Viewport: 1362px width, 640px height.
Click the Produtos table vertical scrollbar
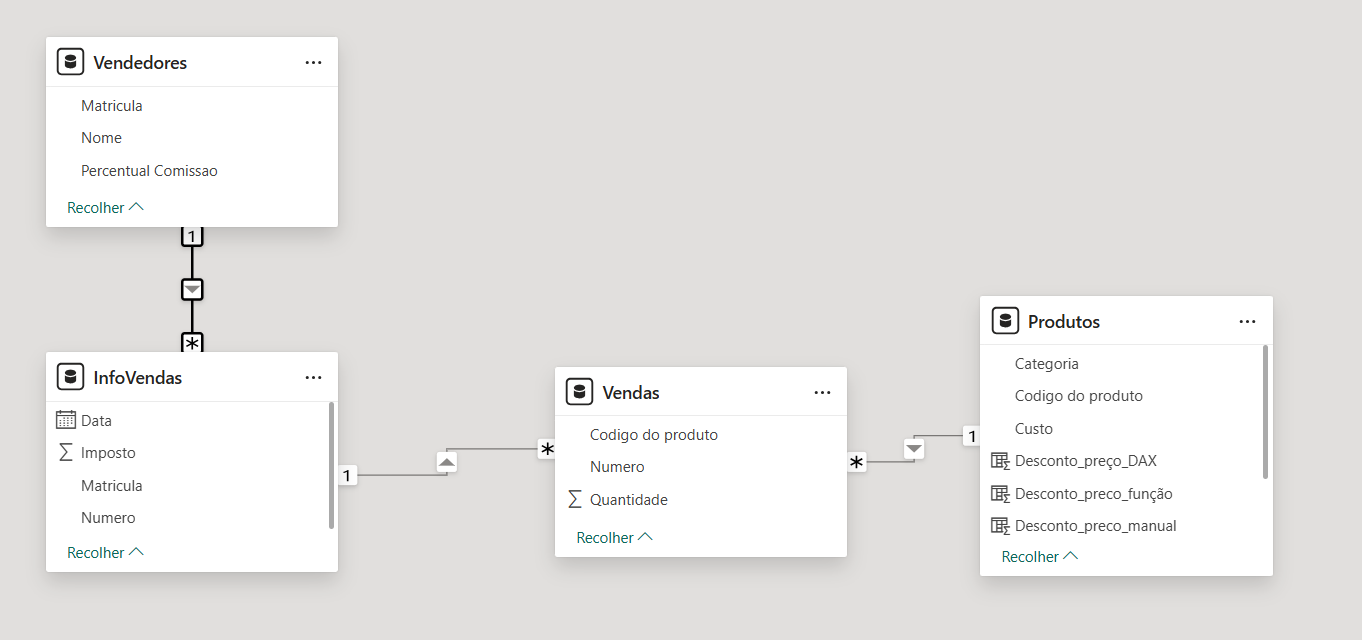[1266, 411]
